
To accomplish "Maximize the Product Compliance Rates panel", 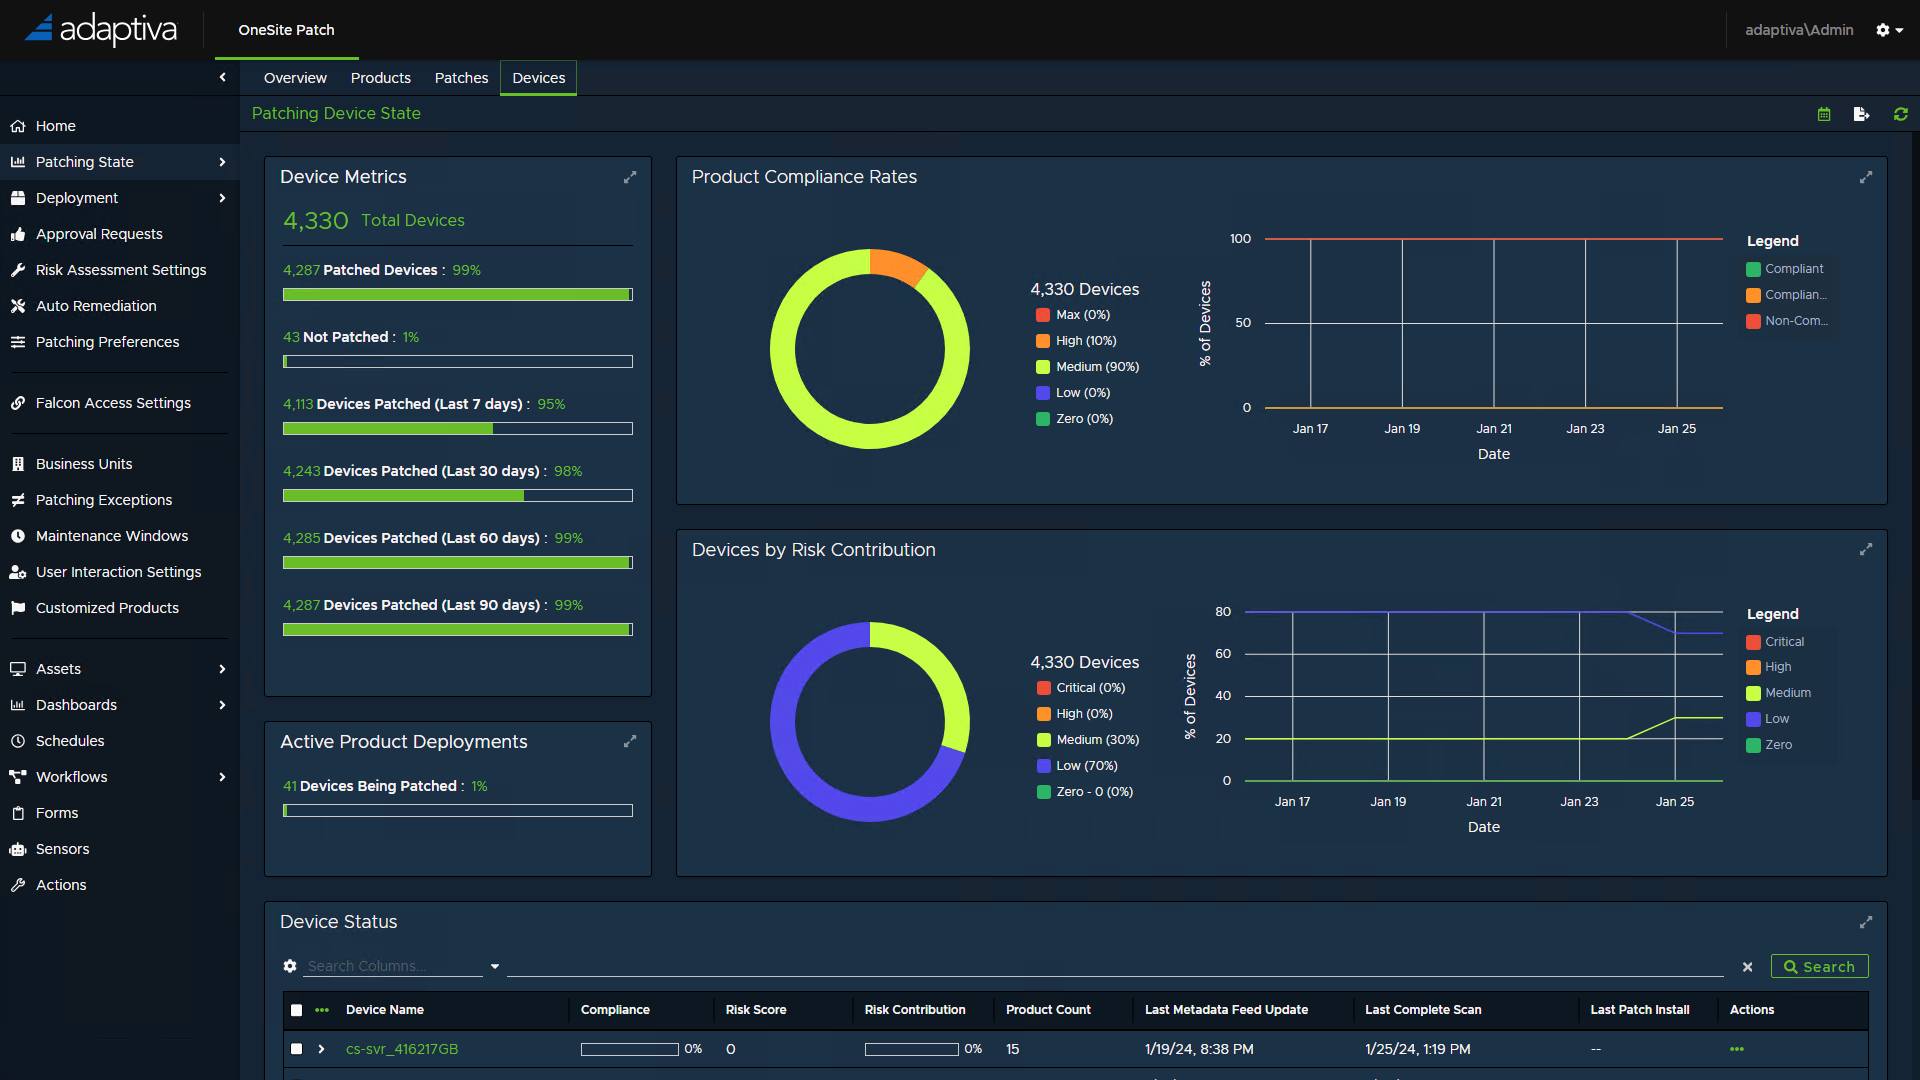I will point(1866,177).
